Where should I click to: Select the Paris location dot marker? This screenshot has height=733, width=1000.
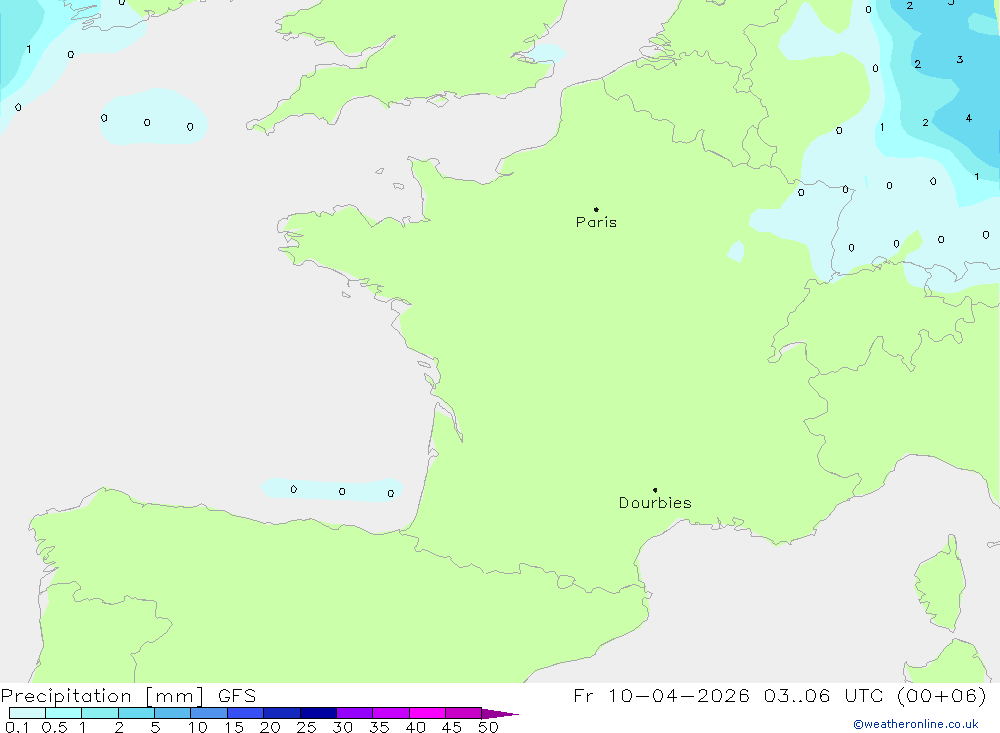pyautogui.click(x=596, y=209)
